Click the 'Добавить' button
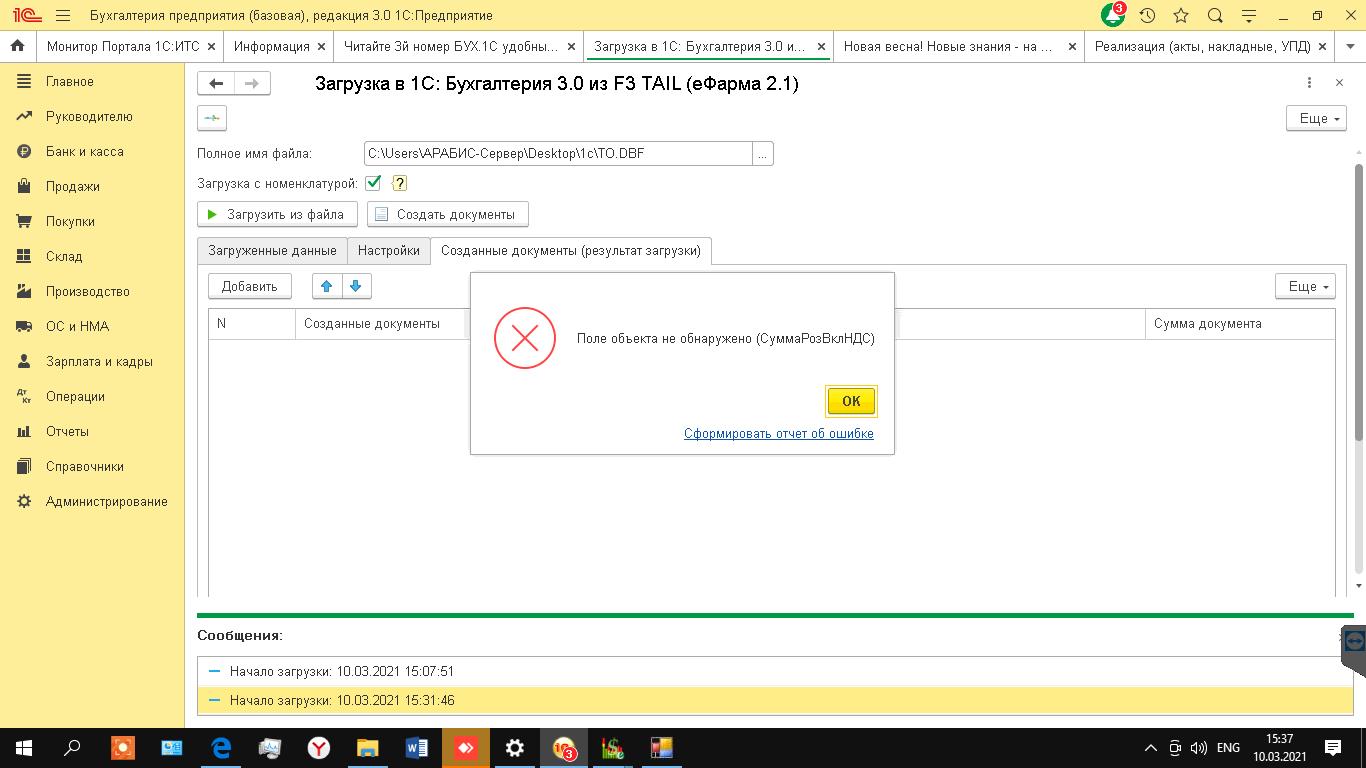 249,286
